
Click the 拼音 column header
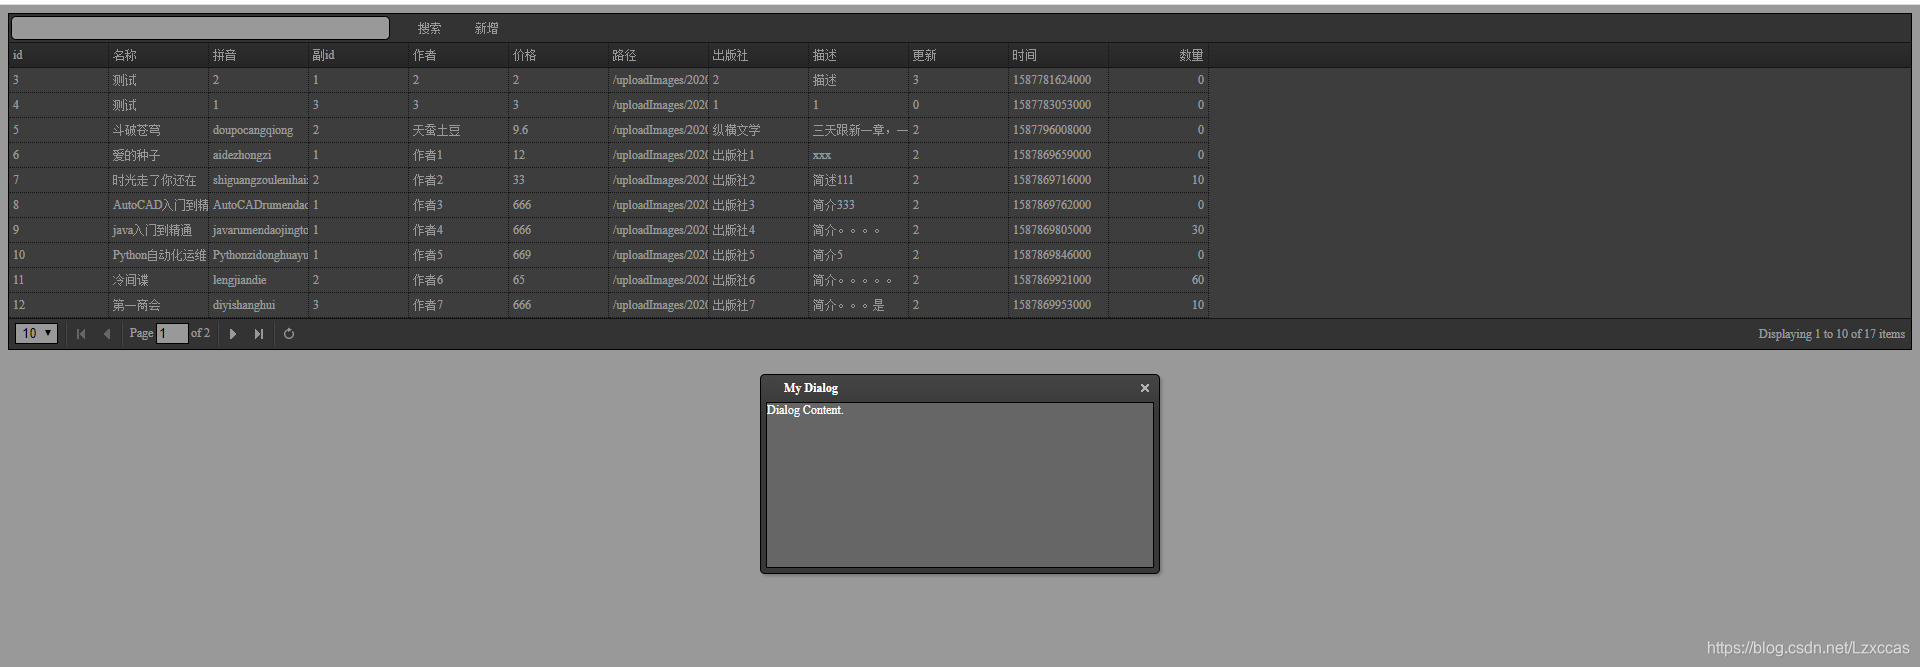point(258,55)
